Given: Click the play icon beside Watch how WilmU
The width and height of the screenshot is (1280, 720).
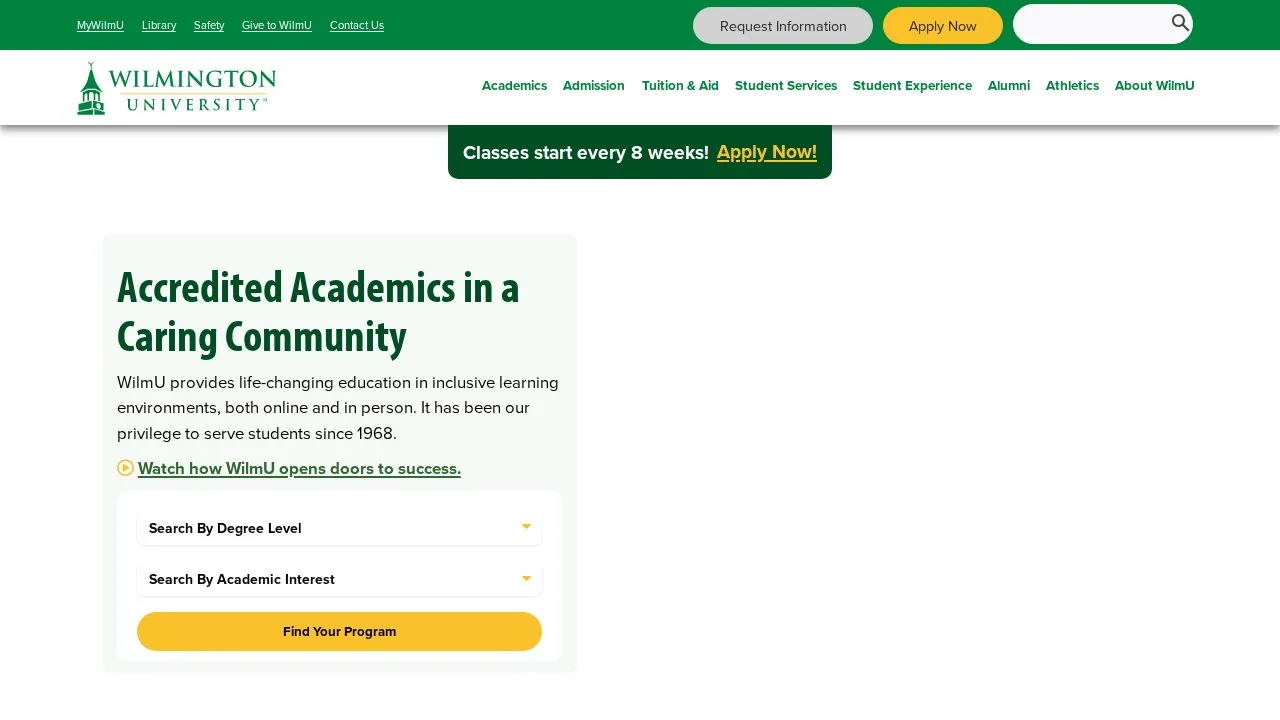Looking at the screenshot, I should point(125,468).
